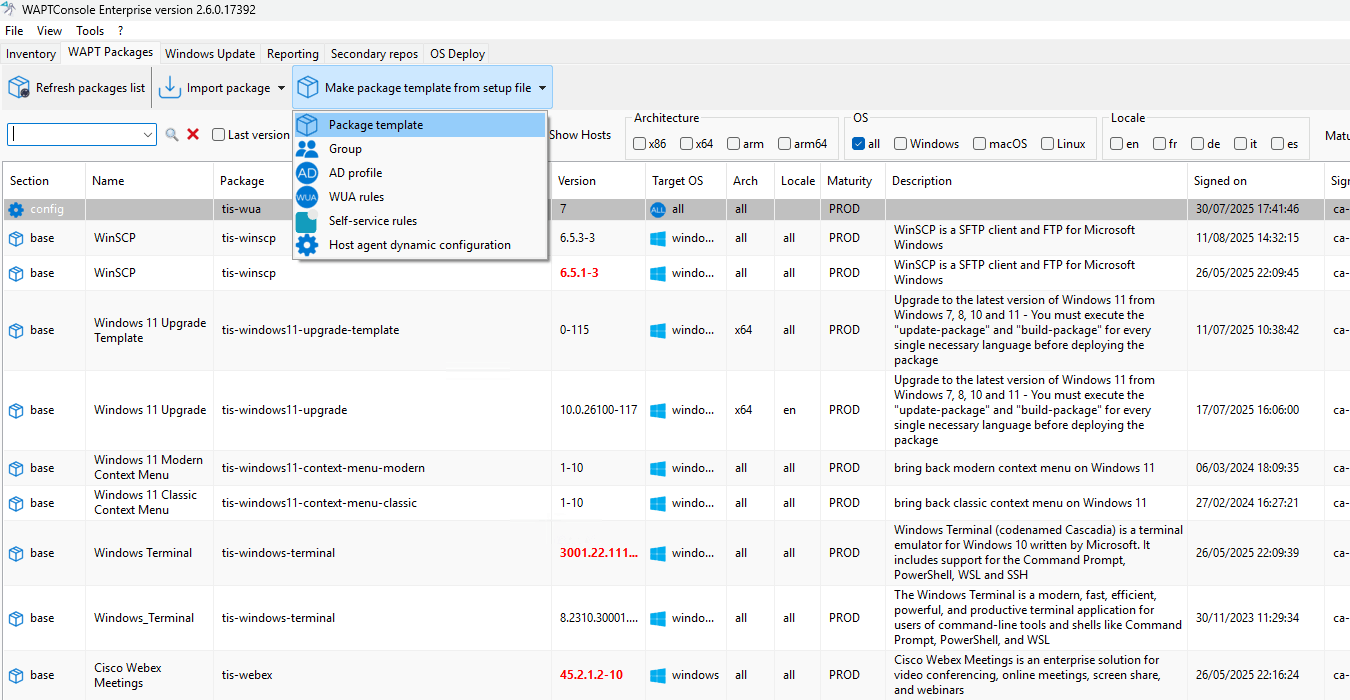Viewport: 1350px width, 700px height.
Task: Expand the Import package dropdown arrow
Action: (281, 88)
